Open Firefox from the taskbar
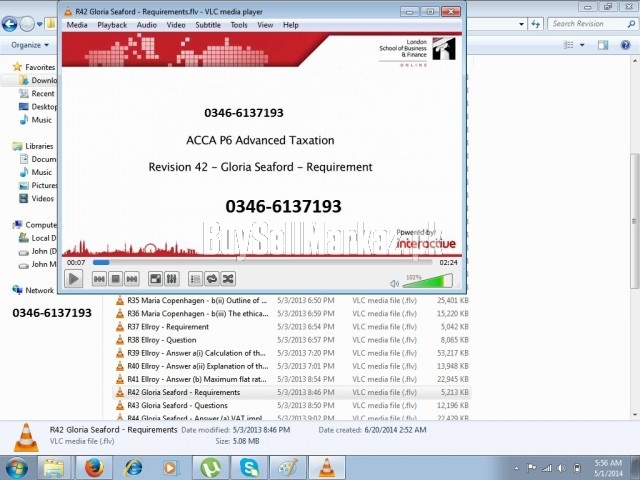 tap(93, 467)
